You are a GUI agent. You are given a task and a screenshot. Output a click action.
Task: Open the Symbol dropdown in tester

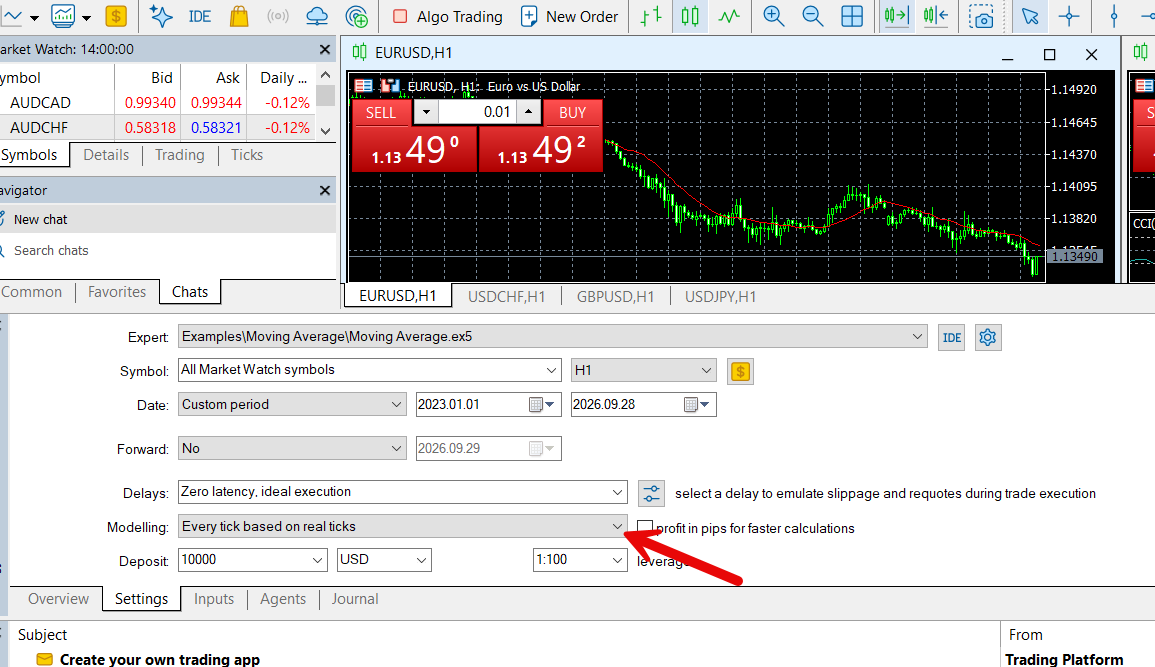[551, 370]
